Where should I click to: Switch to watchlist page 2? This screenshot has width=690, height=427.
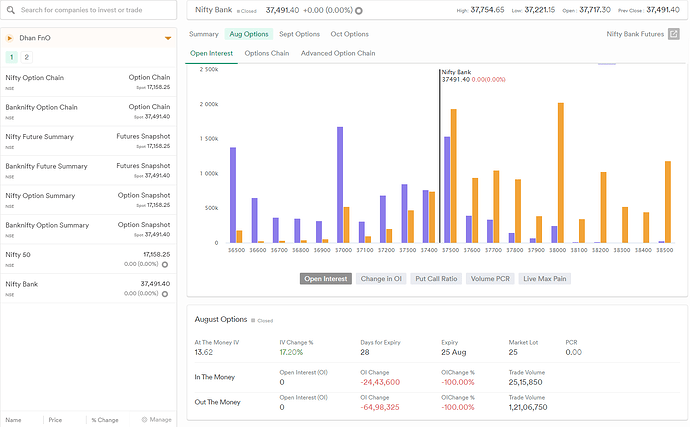click(26, 57)
